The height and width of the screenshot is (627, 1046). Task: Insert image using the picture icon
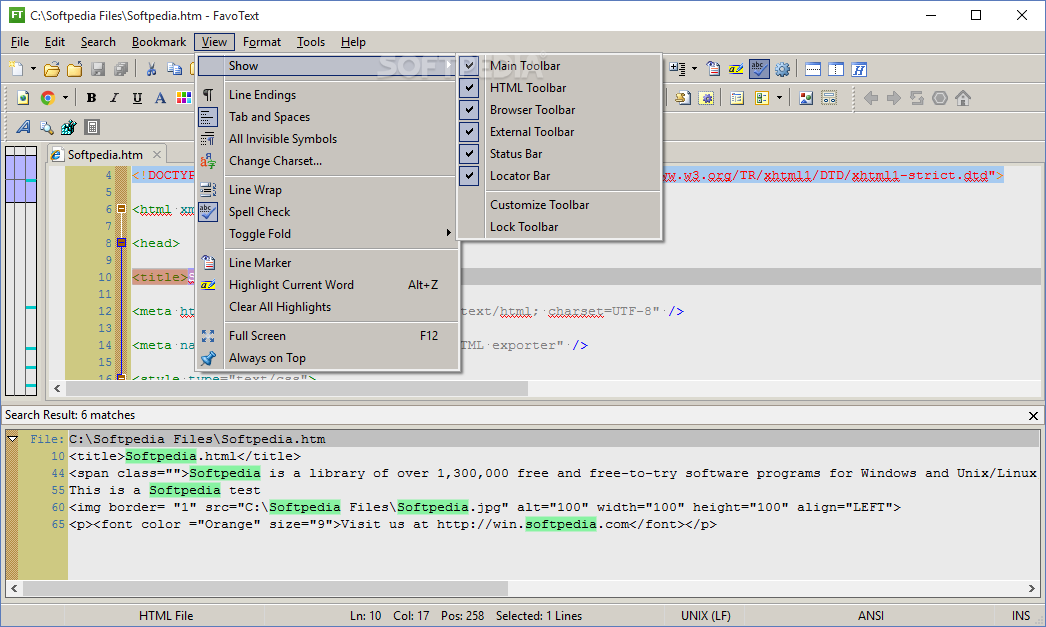[x=806, y=98]
